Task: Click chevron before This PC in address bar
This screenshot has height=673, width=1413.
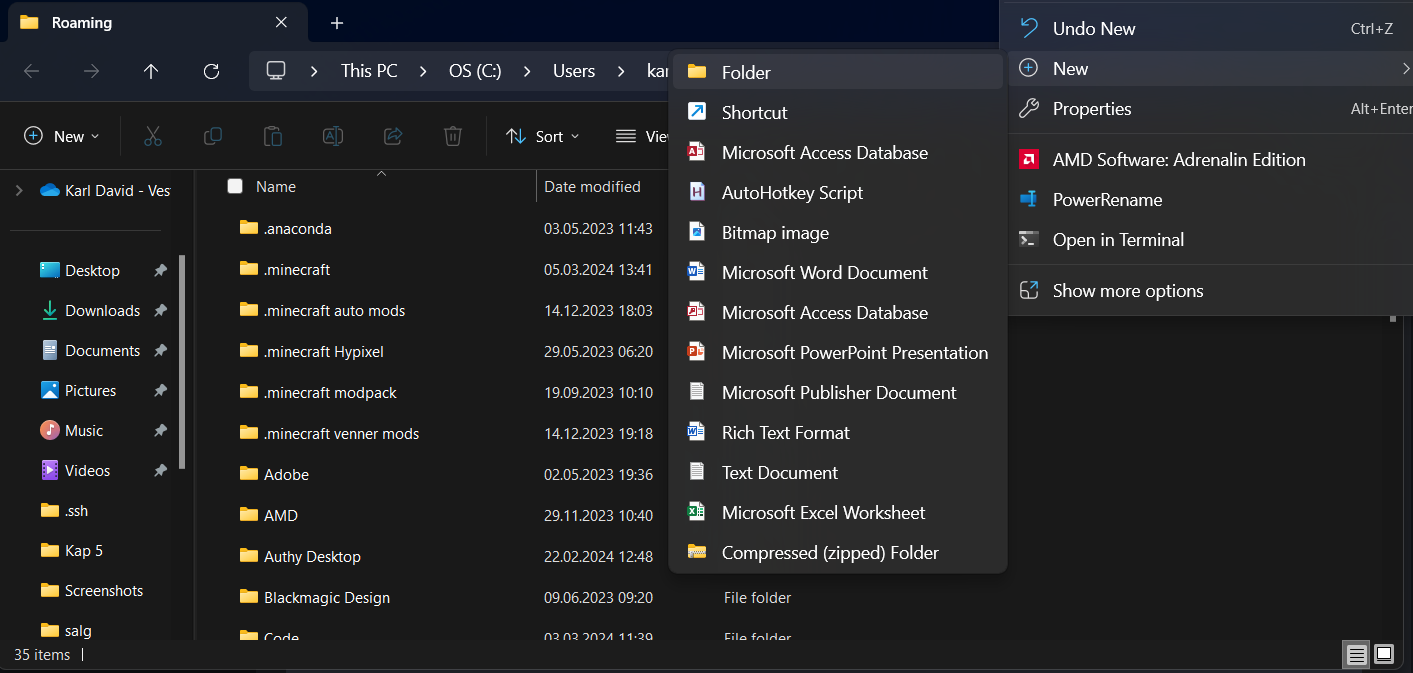Action: tap(315, 71)
